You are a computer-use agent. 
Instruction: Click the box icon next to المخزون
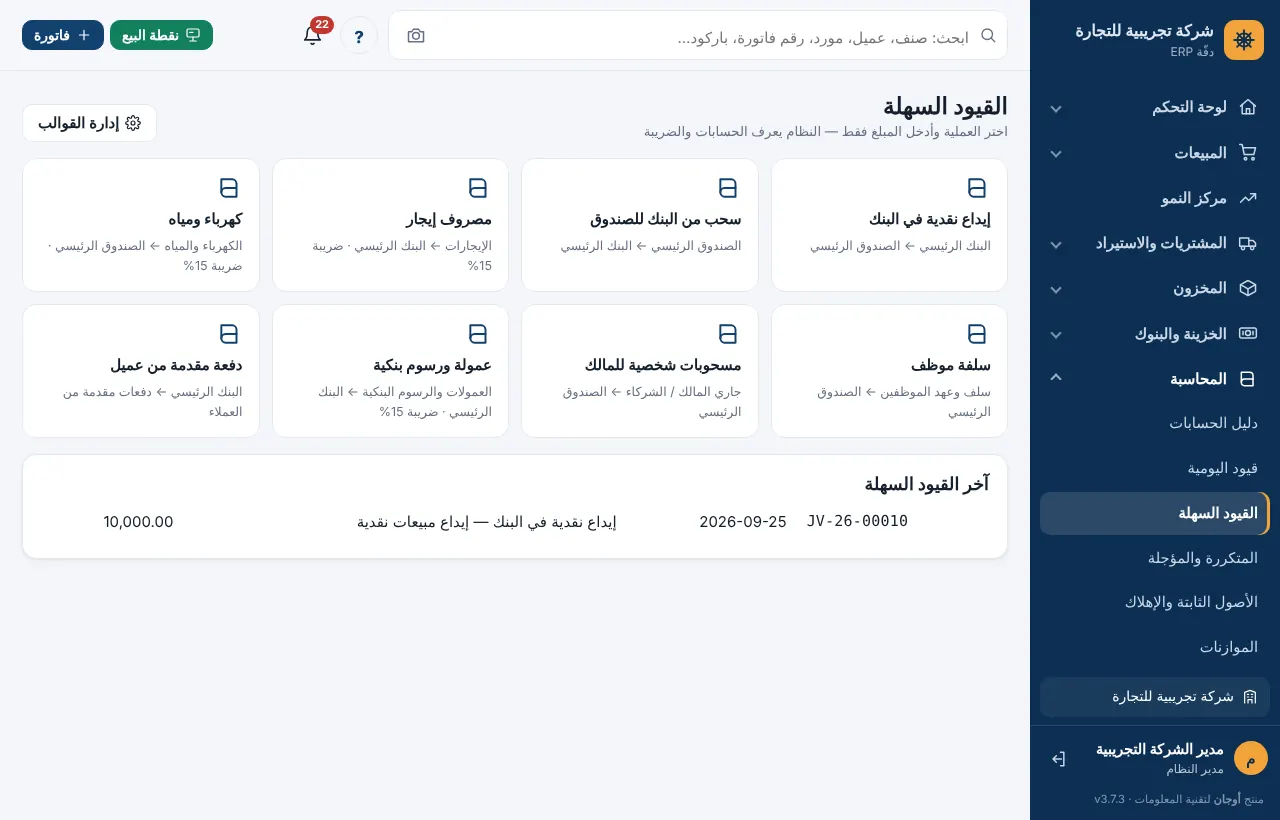pyautogui.click(x=1247, y=288)
